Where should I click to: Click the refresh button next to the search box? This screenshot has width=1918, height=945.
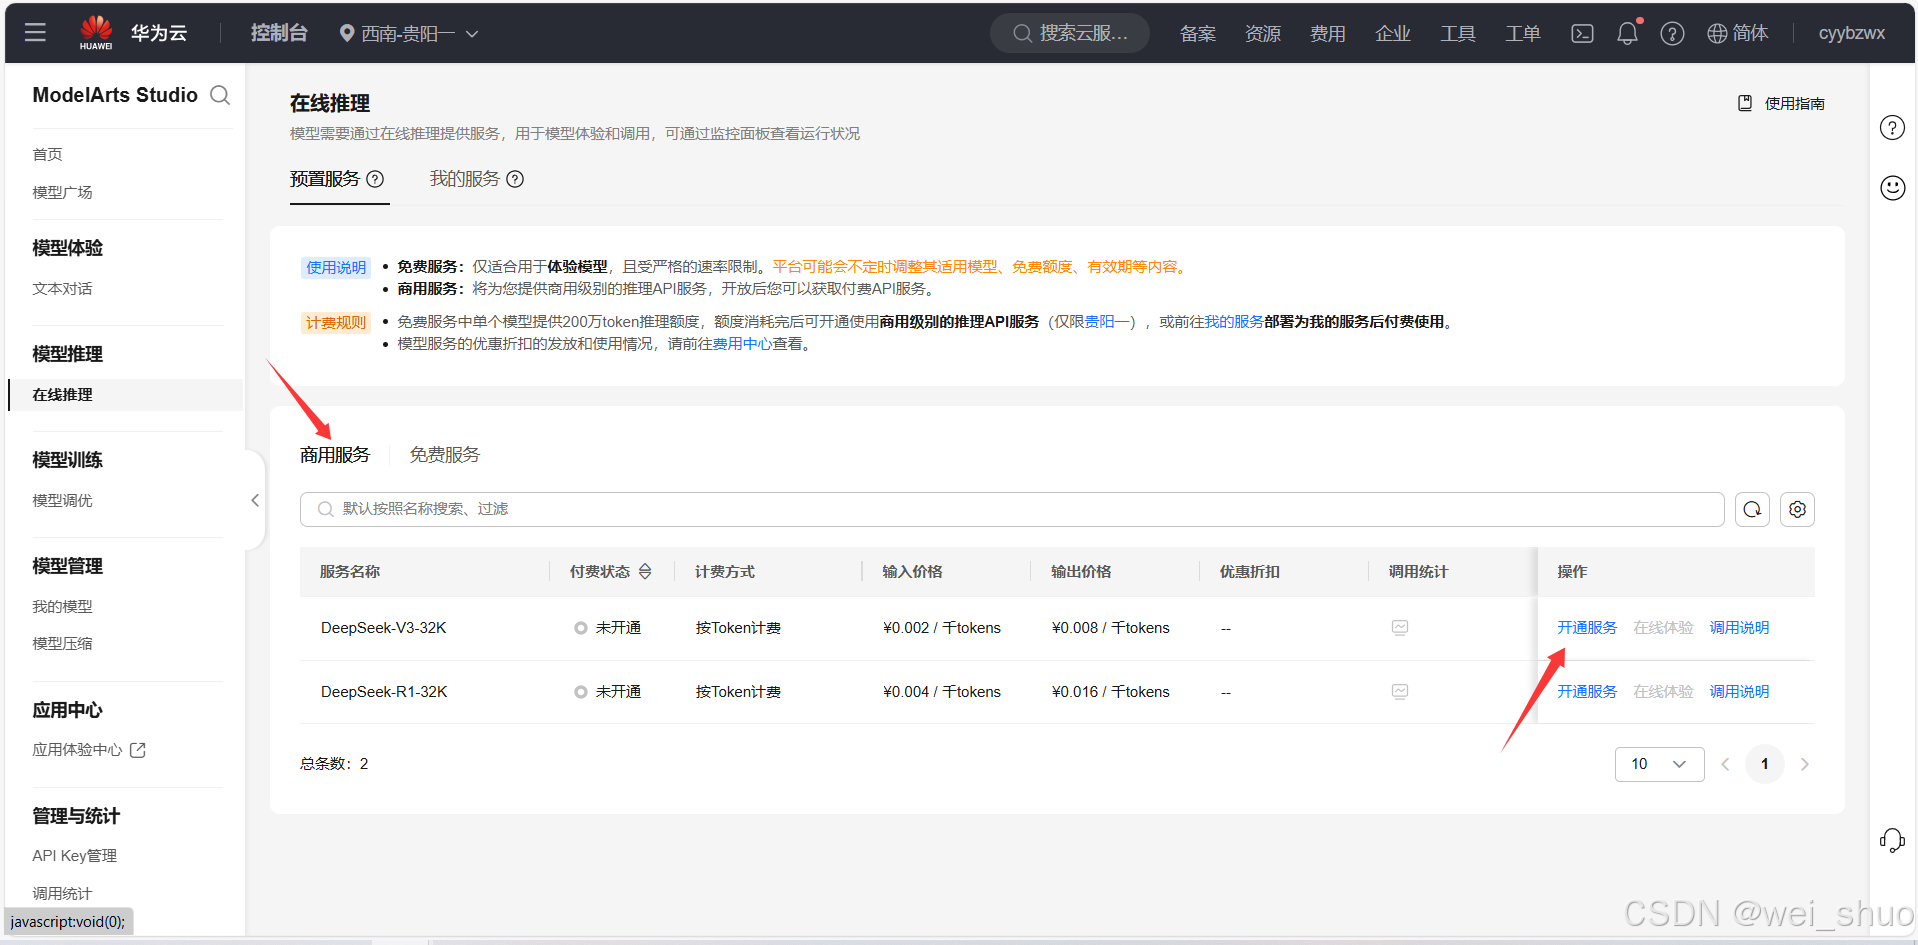[1752, 509]
